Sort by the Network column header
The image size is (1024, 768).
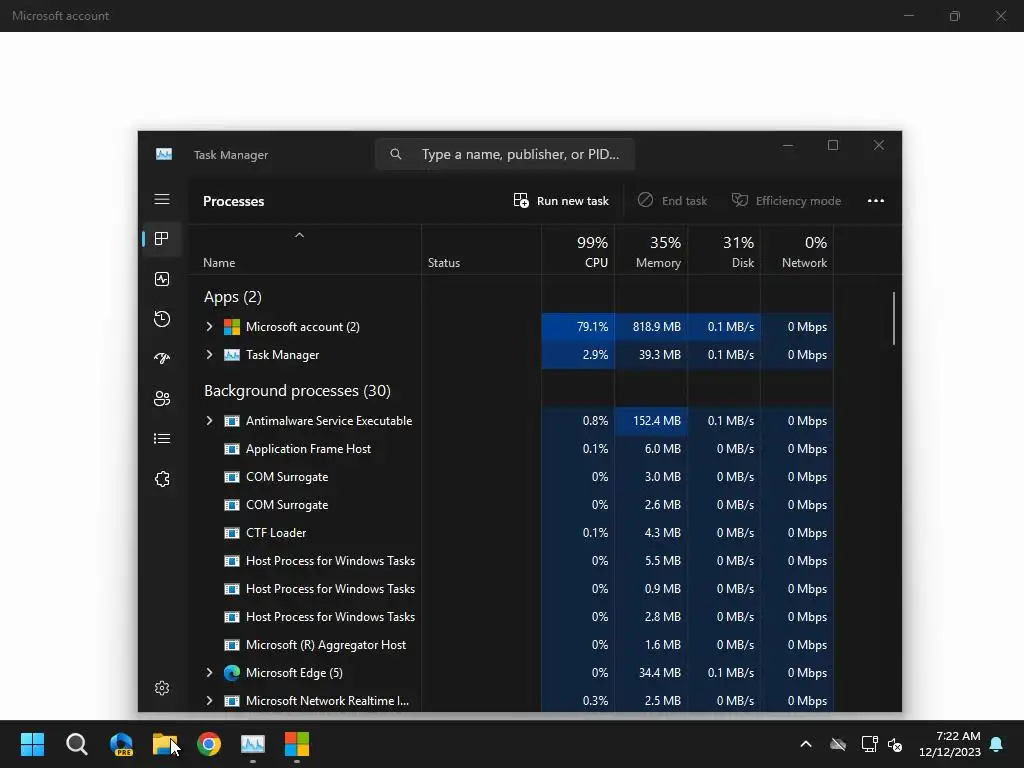pyautogui.click(x=797, y=251)
